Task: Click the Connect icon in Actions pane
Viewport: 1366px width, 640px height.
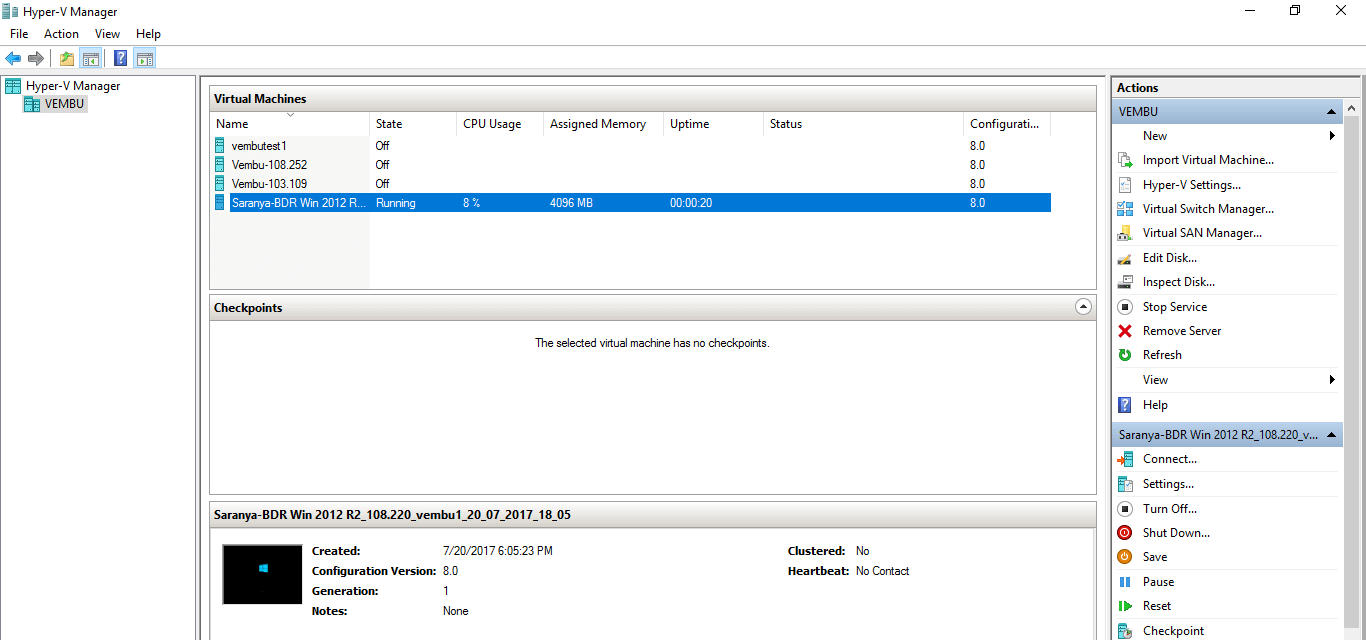Action: point(1124,459)
